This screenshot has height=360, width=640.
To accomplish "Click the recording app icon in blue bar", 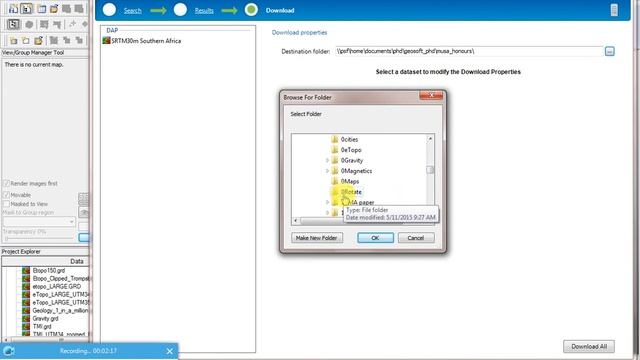I will 9,351.
